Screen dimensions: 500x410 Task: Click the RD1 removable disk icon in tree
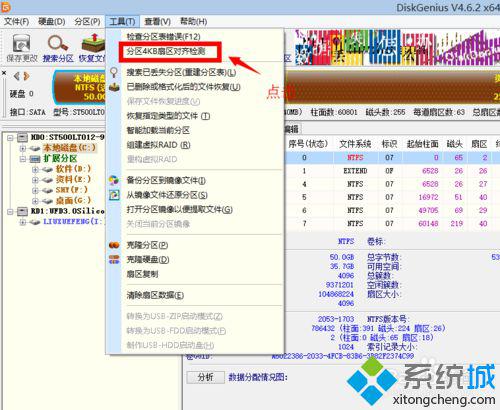click(x=23, y=211)
